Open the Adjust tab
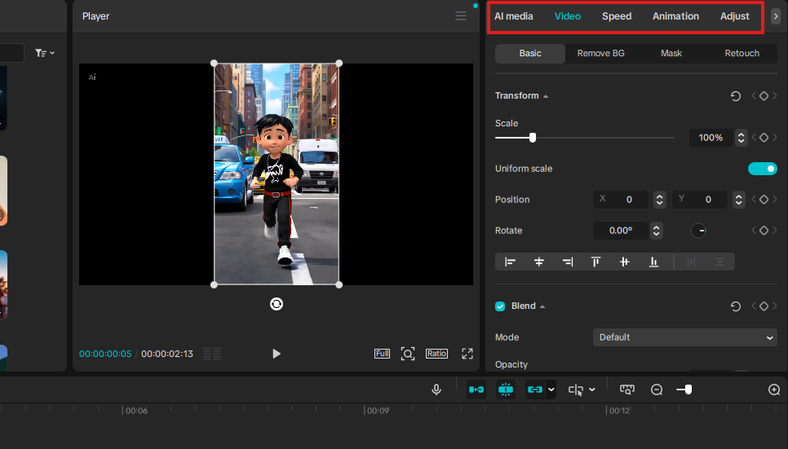788x449 pixels. click(734, 16)
